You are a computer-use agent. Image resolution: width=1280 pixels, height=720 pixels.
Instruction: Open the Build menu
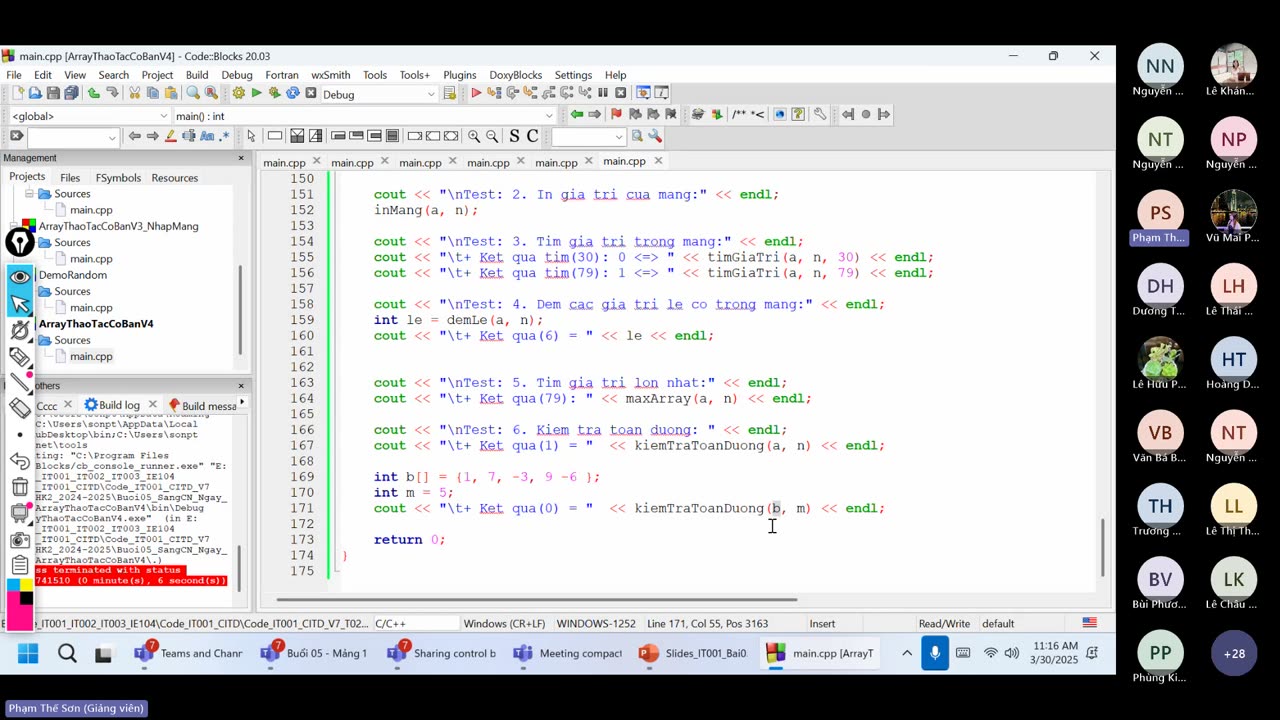197,75
